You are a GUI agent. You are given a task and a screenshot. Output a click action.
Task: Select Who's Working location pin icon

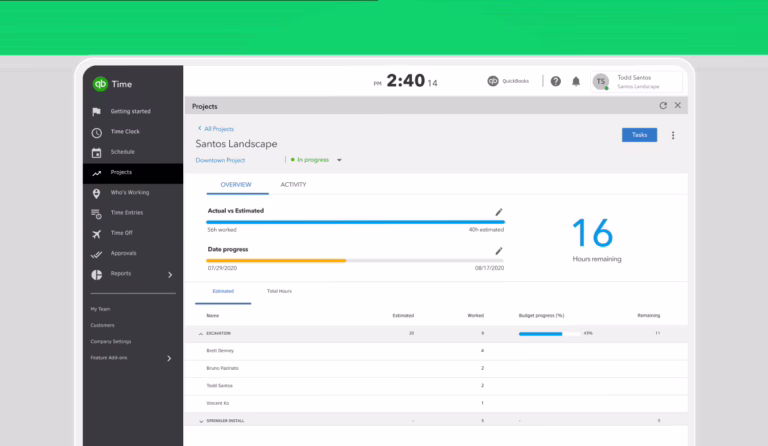coord(96,193)
